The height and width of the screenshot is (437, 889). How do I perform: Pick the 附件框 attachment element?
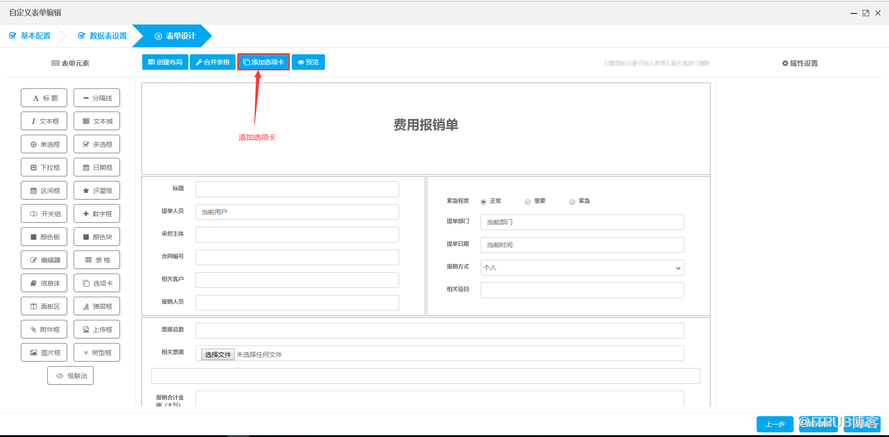[44, 329]
